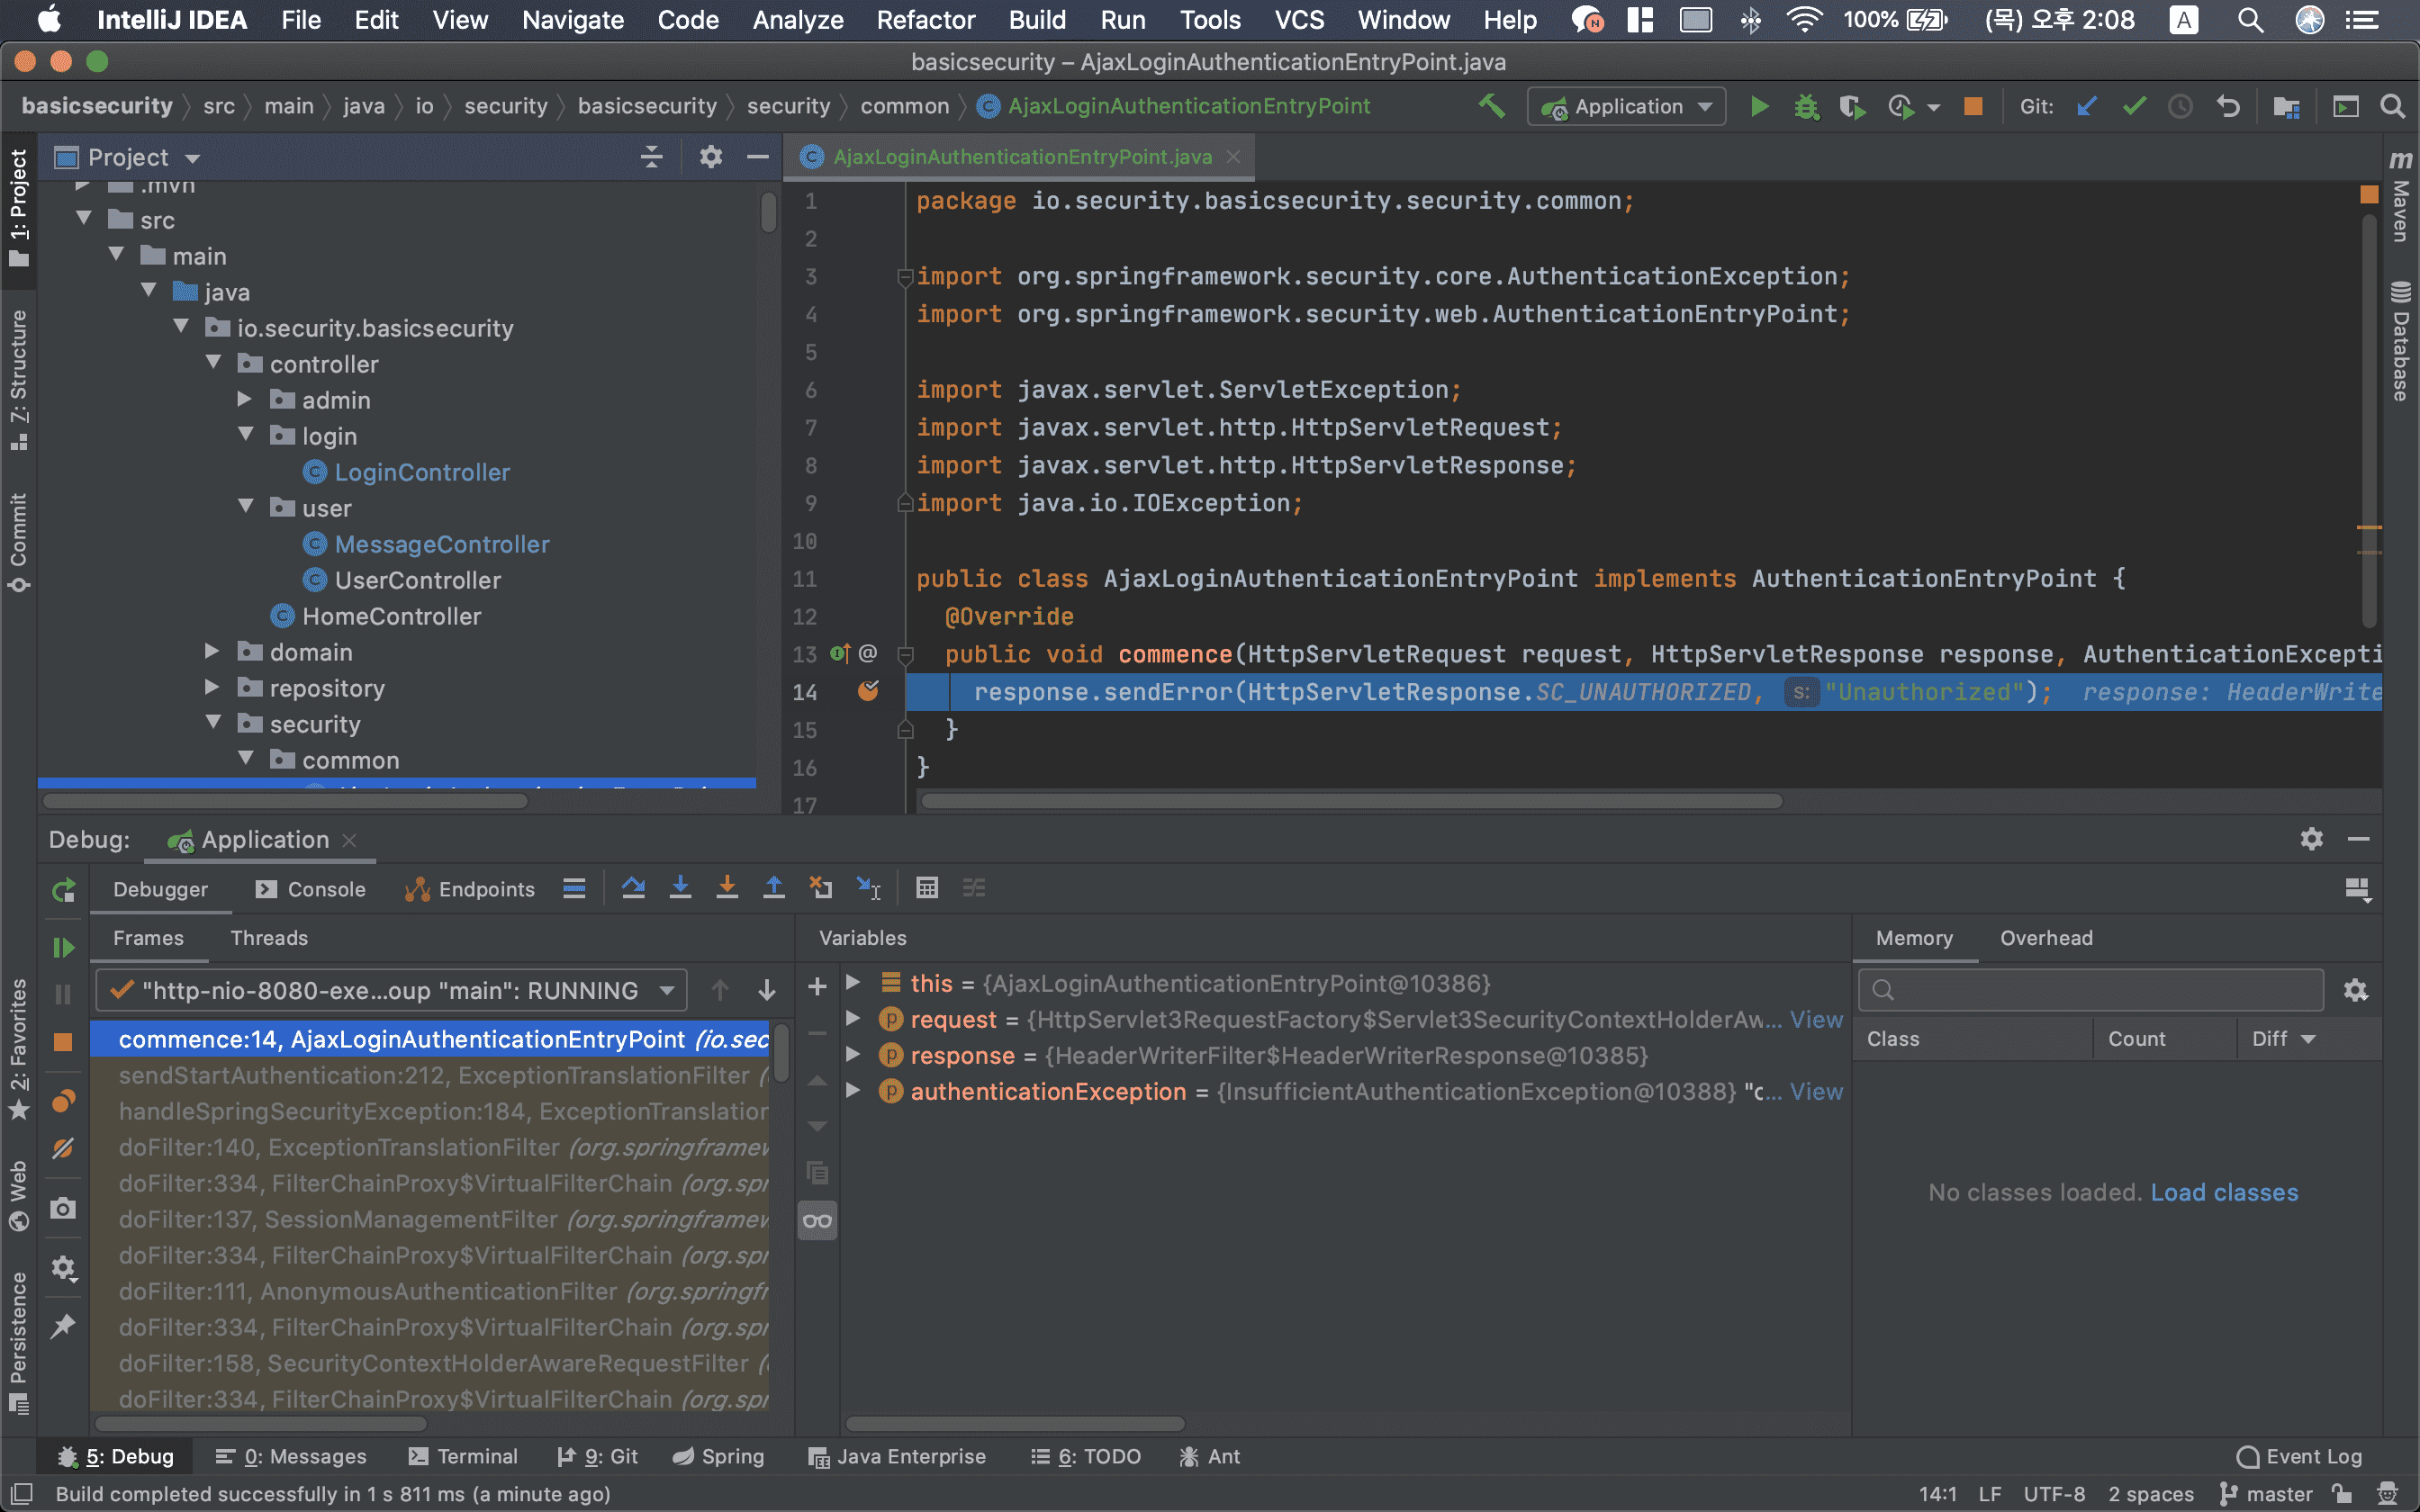Rerun Application with the rerun icon
Viewport: 2420px width, 1512px height.
click(x=63, y=890)
